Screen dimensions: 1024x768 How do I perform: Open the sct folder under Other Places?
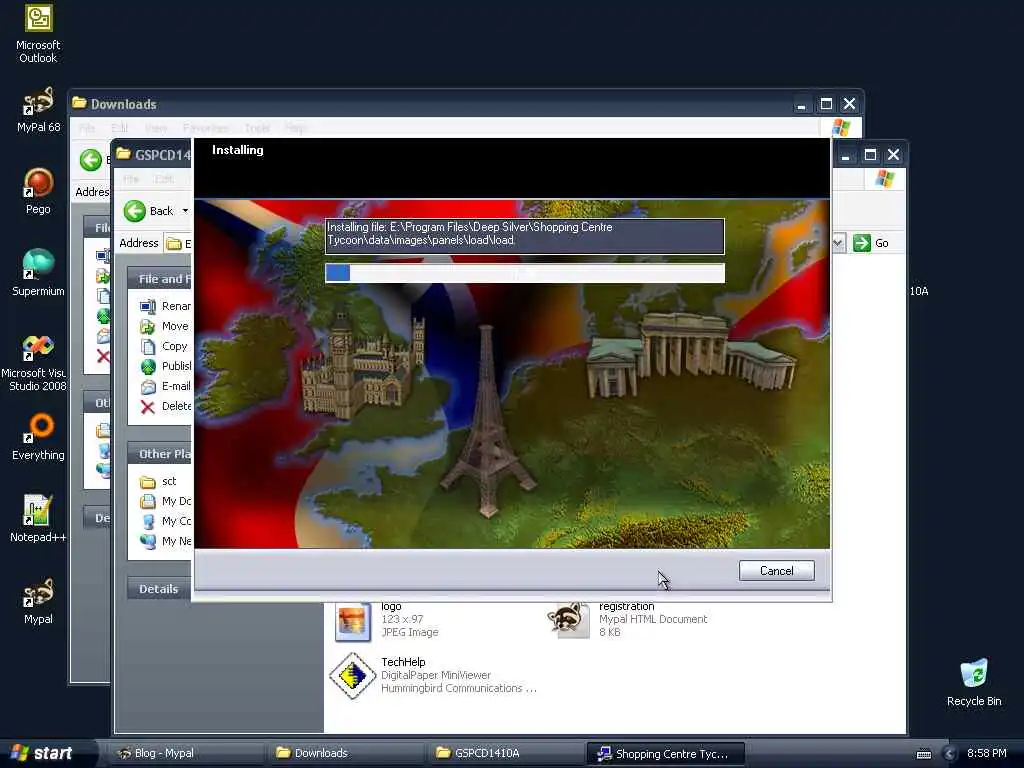(159, 481)
